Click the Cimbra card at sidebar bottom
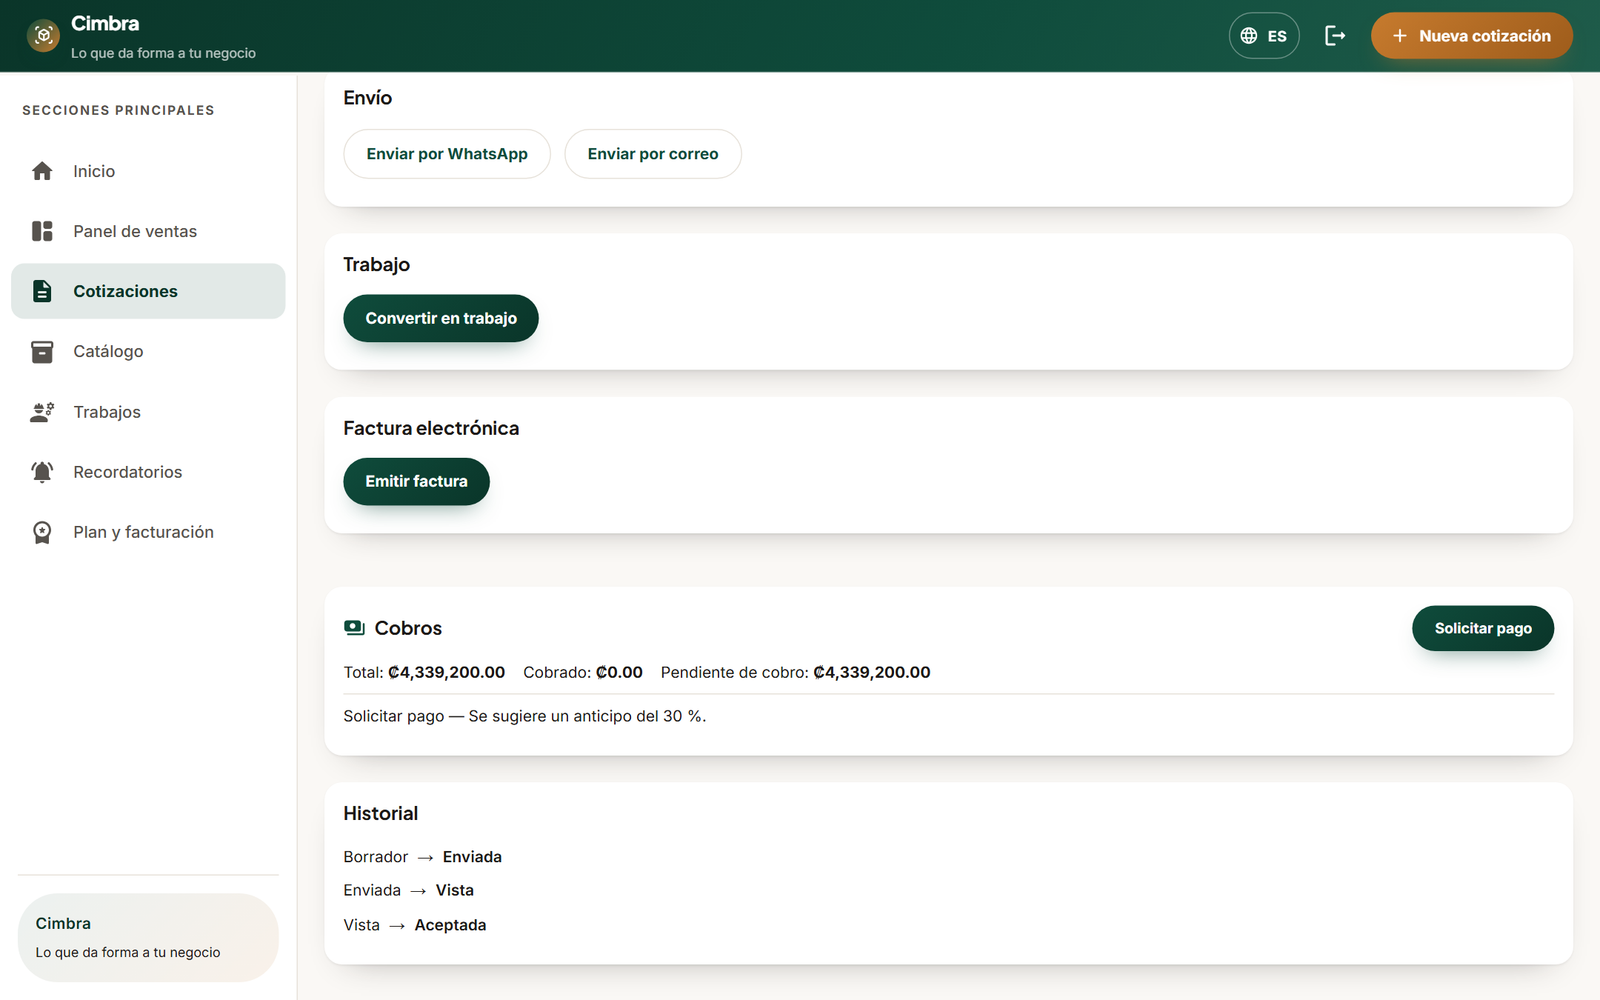Image resolution: width=1600 pixels, height=1000 pixels. (x=148, y=938)
